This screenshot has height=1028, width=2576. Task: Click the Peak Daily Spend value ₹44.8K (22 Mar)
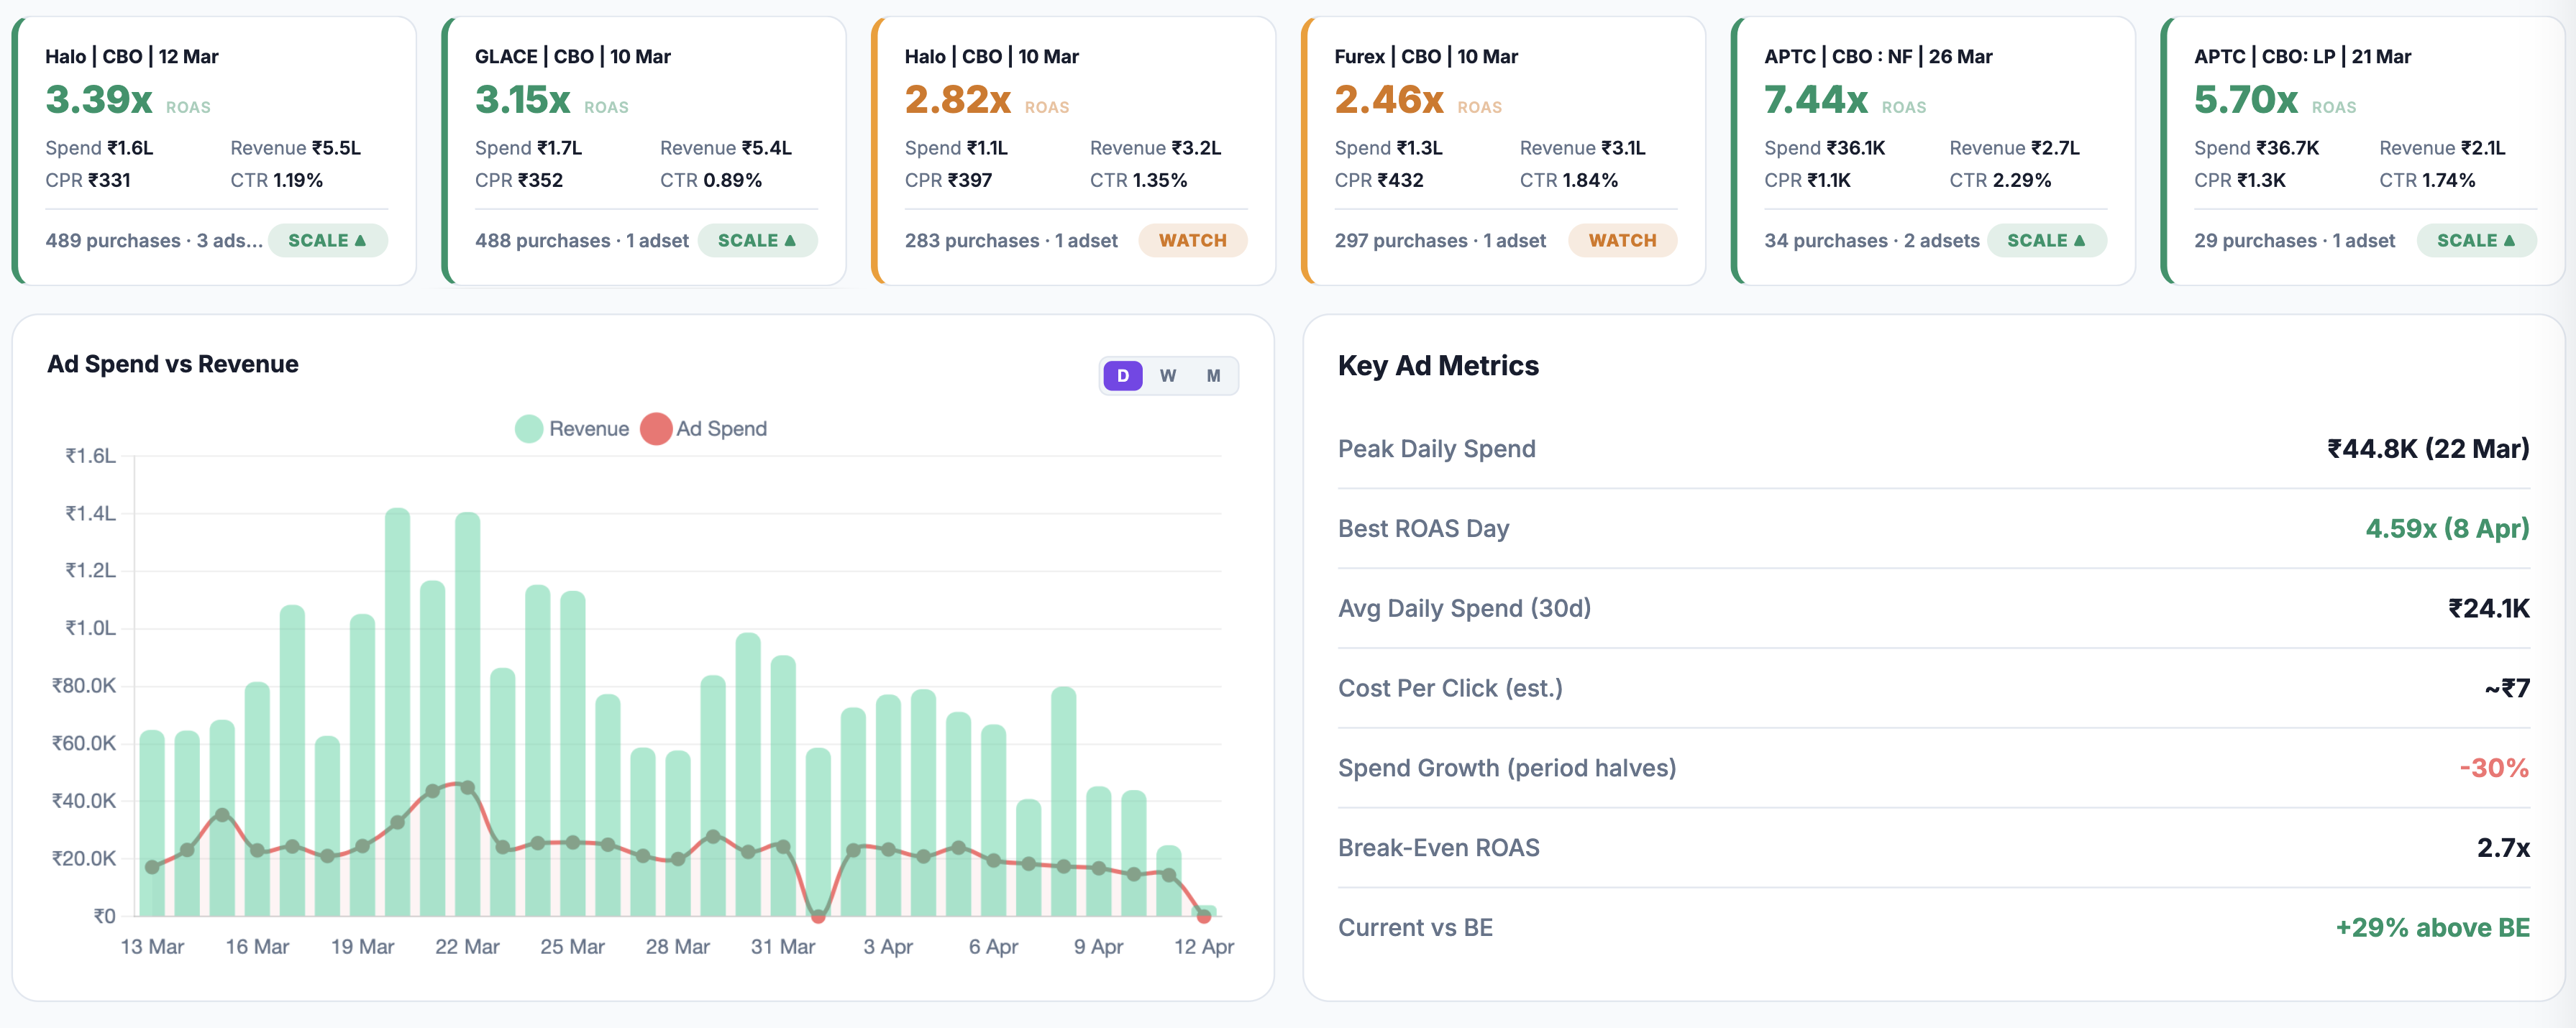point(2428,449)
